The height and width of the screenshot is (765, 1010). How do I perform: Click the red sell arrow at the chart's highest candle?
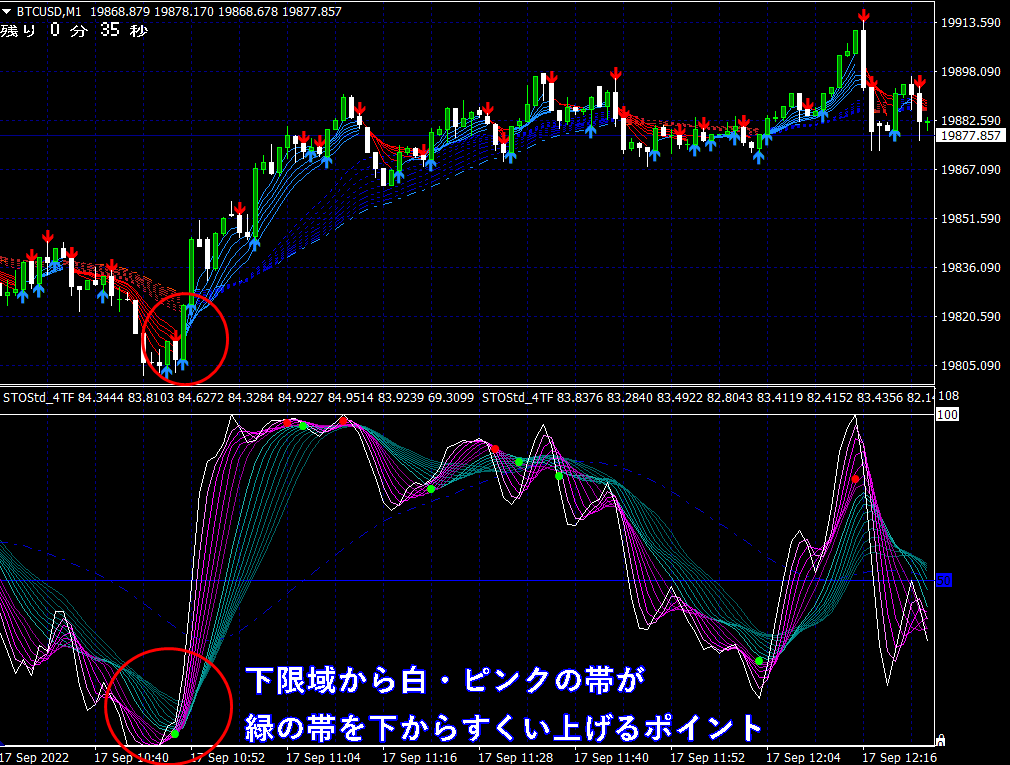point(864,15)
